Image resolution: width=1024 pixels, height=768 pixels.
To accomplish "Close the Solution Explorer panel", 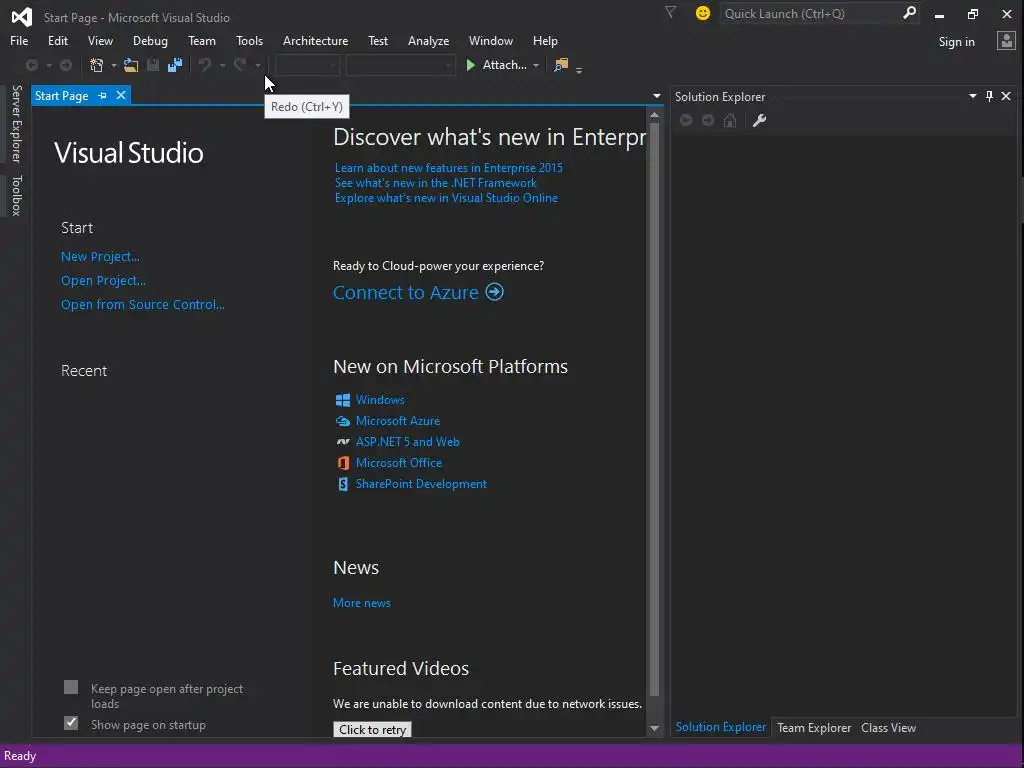I will pyautogui.click(x=1006, y=96).
